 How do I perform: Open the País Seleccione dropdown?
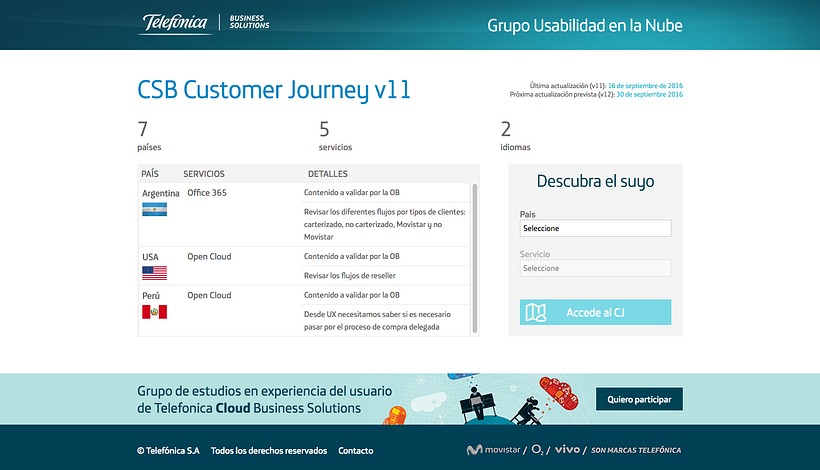595,228
